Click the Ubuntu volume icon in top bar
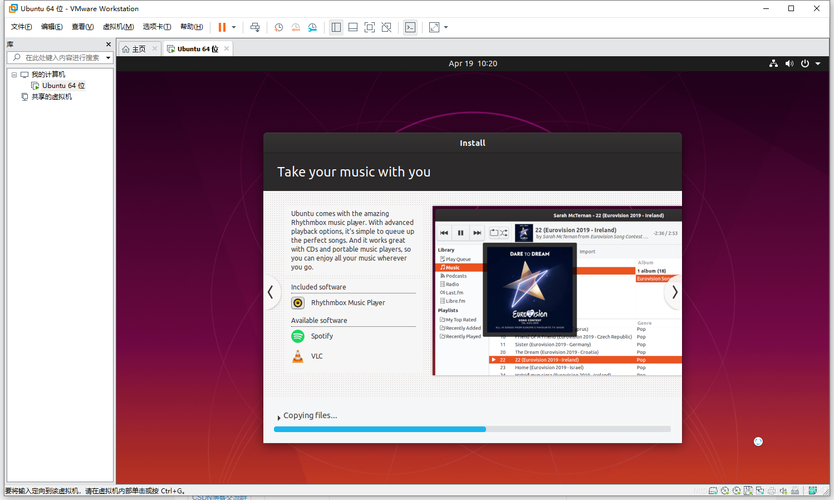Image resolution: width=834 pixels, height=500 pixels. point(789,63)
